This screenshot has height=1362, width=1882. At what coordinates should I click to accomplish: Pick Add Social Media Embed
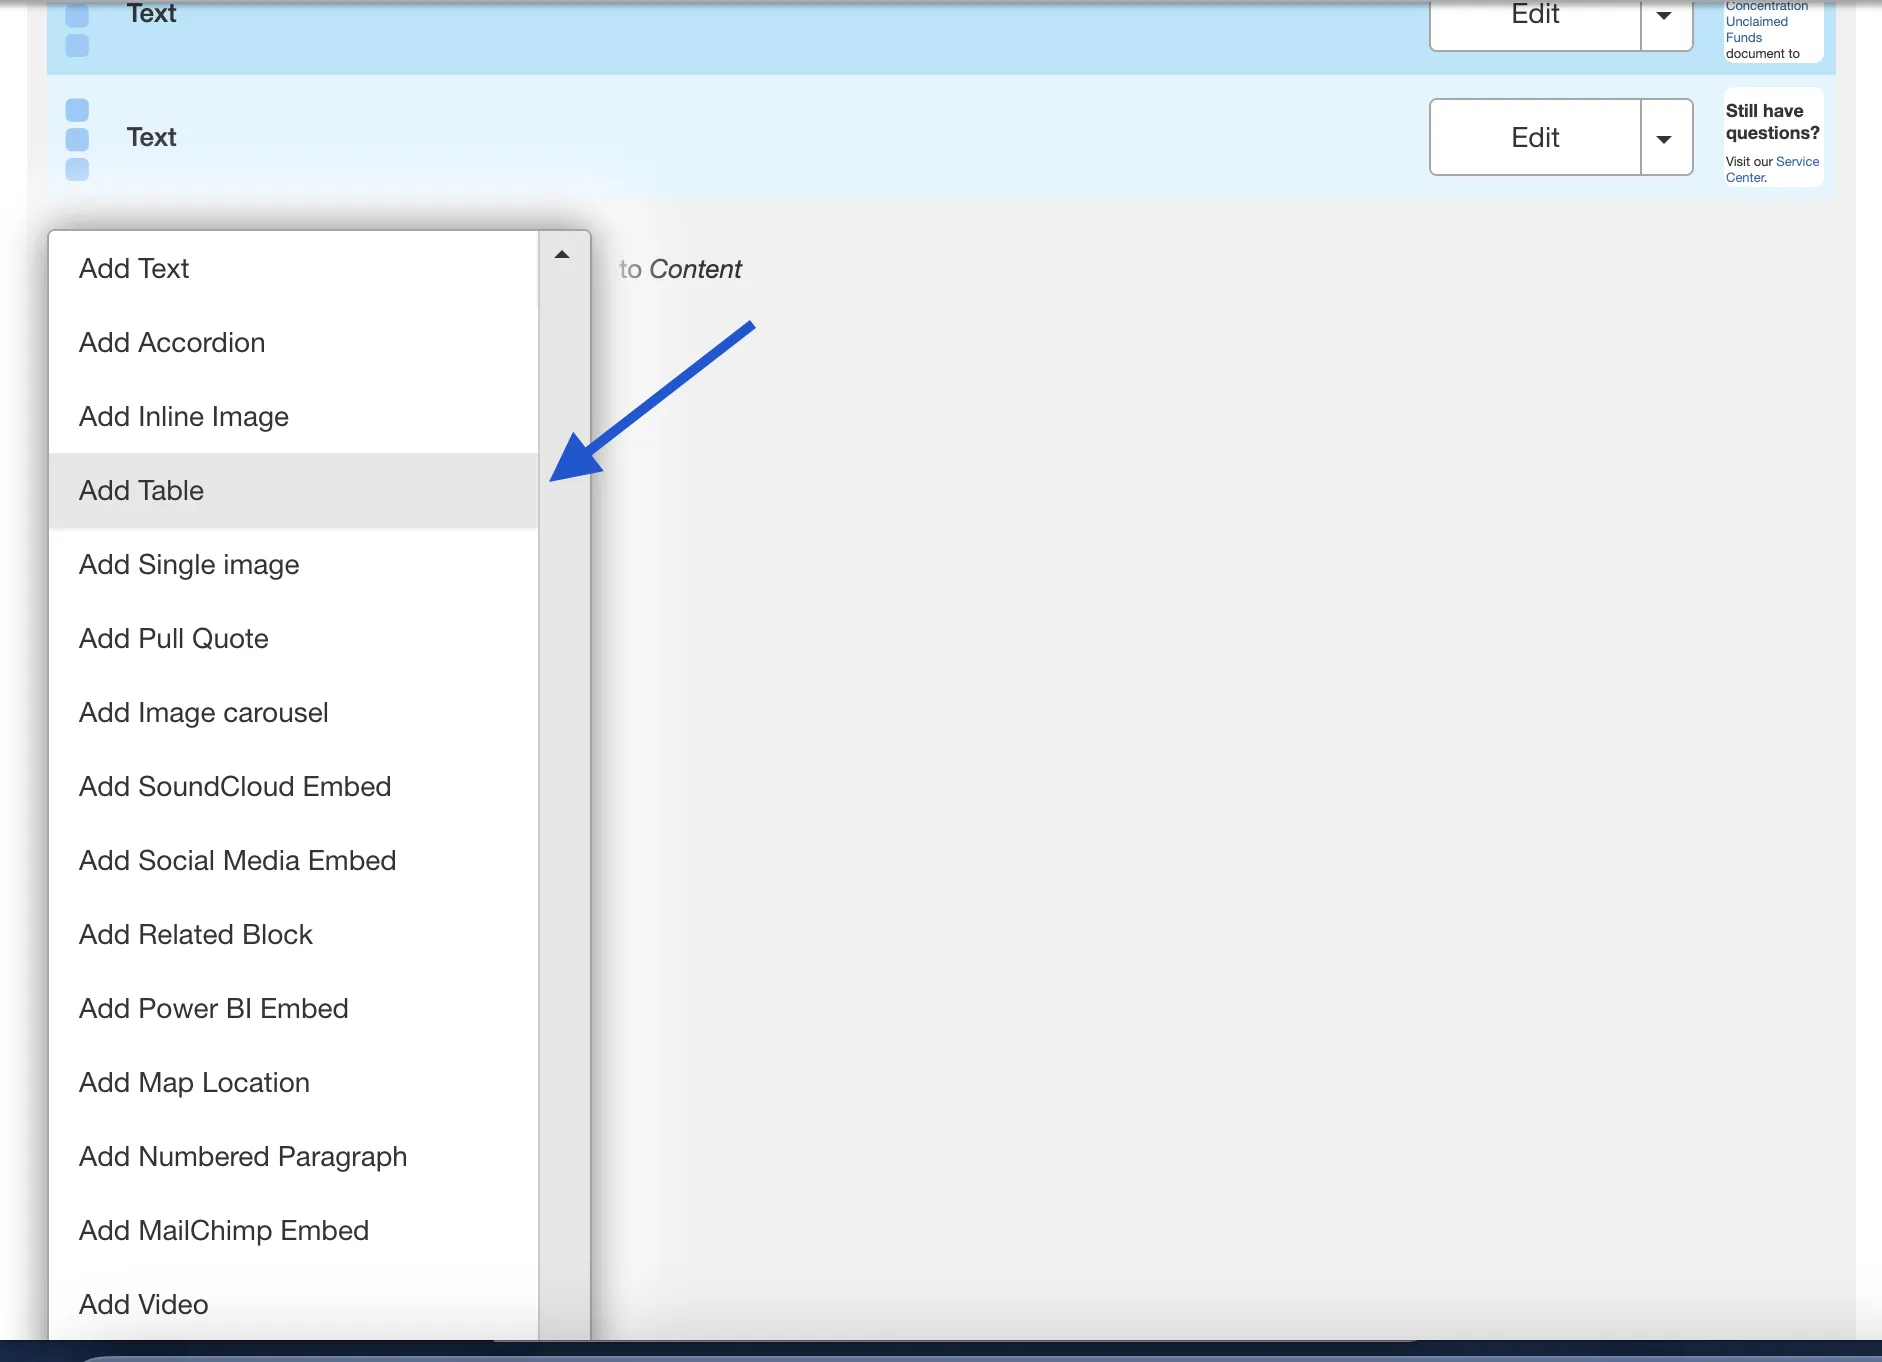293,860
